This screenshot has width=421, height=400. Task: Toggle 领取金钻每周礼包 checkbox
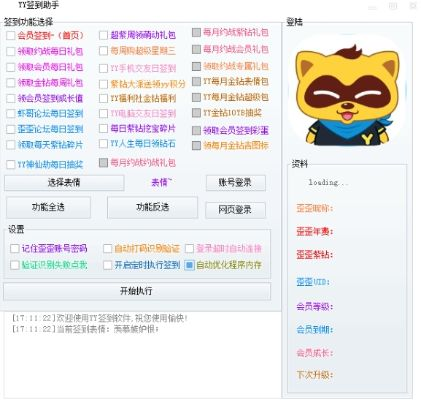(x=11, y=83)
